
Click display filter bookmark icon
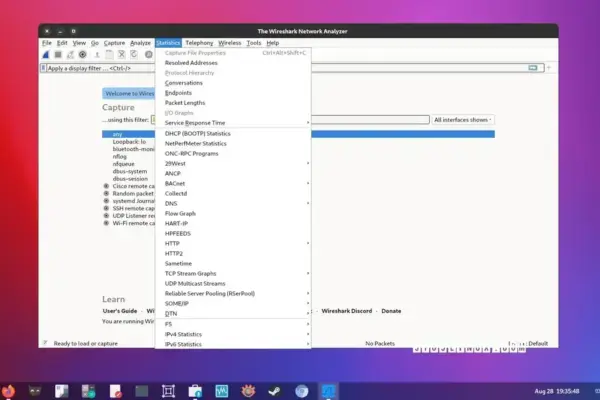coord(43,68)
